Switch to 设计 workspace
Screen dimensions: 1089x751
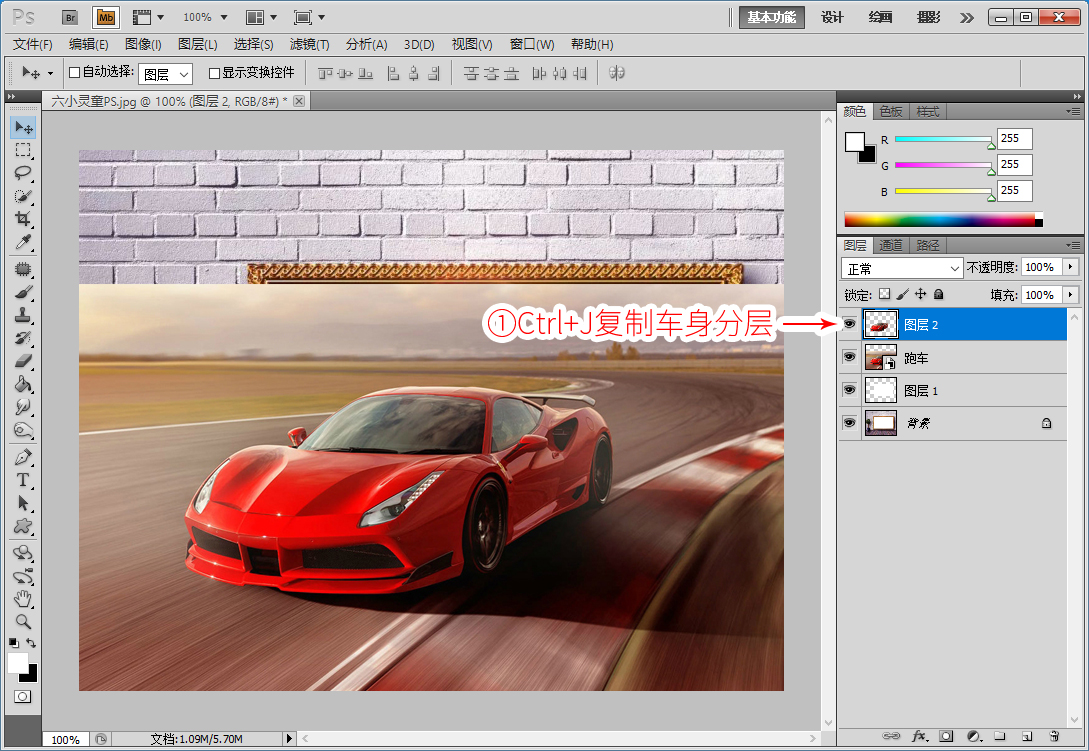[x=832, y=17]
